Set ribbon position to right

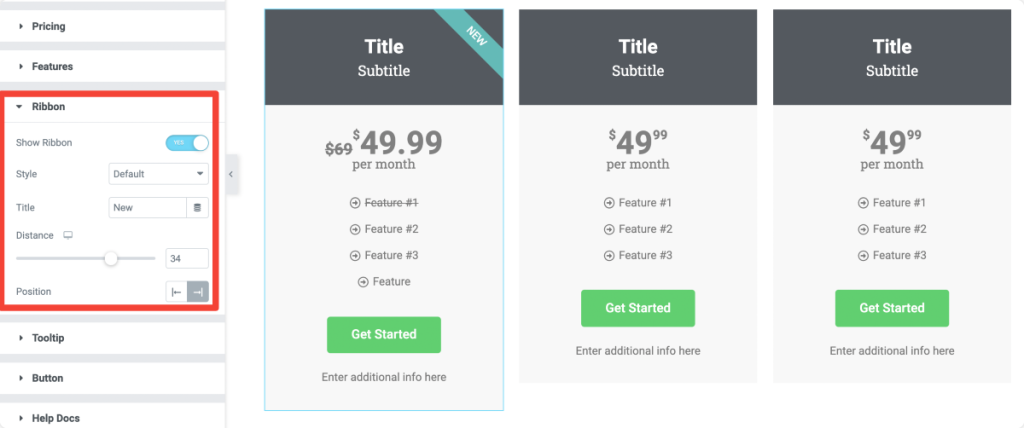pos(198,292)
